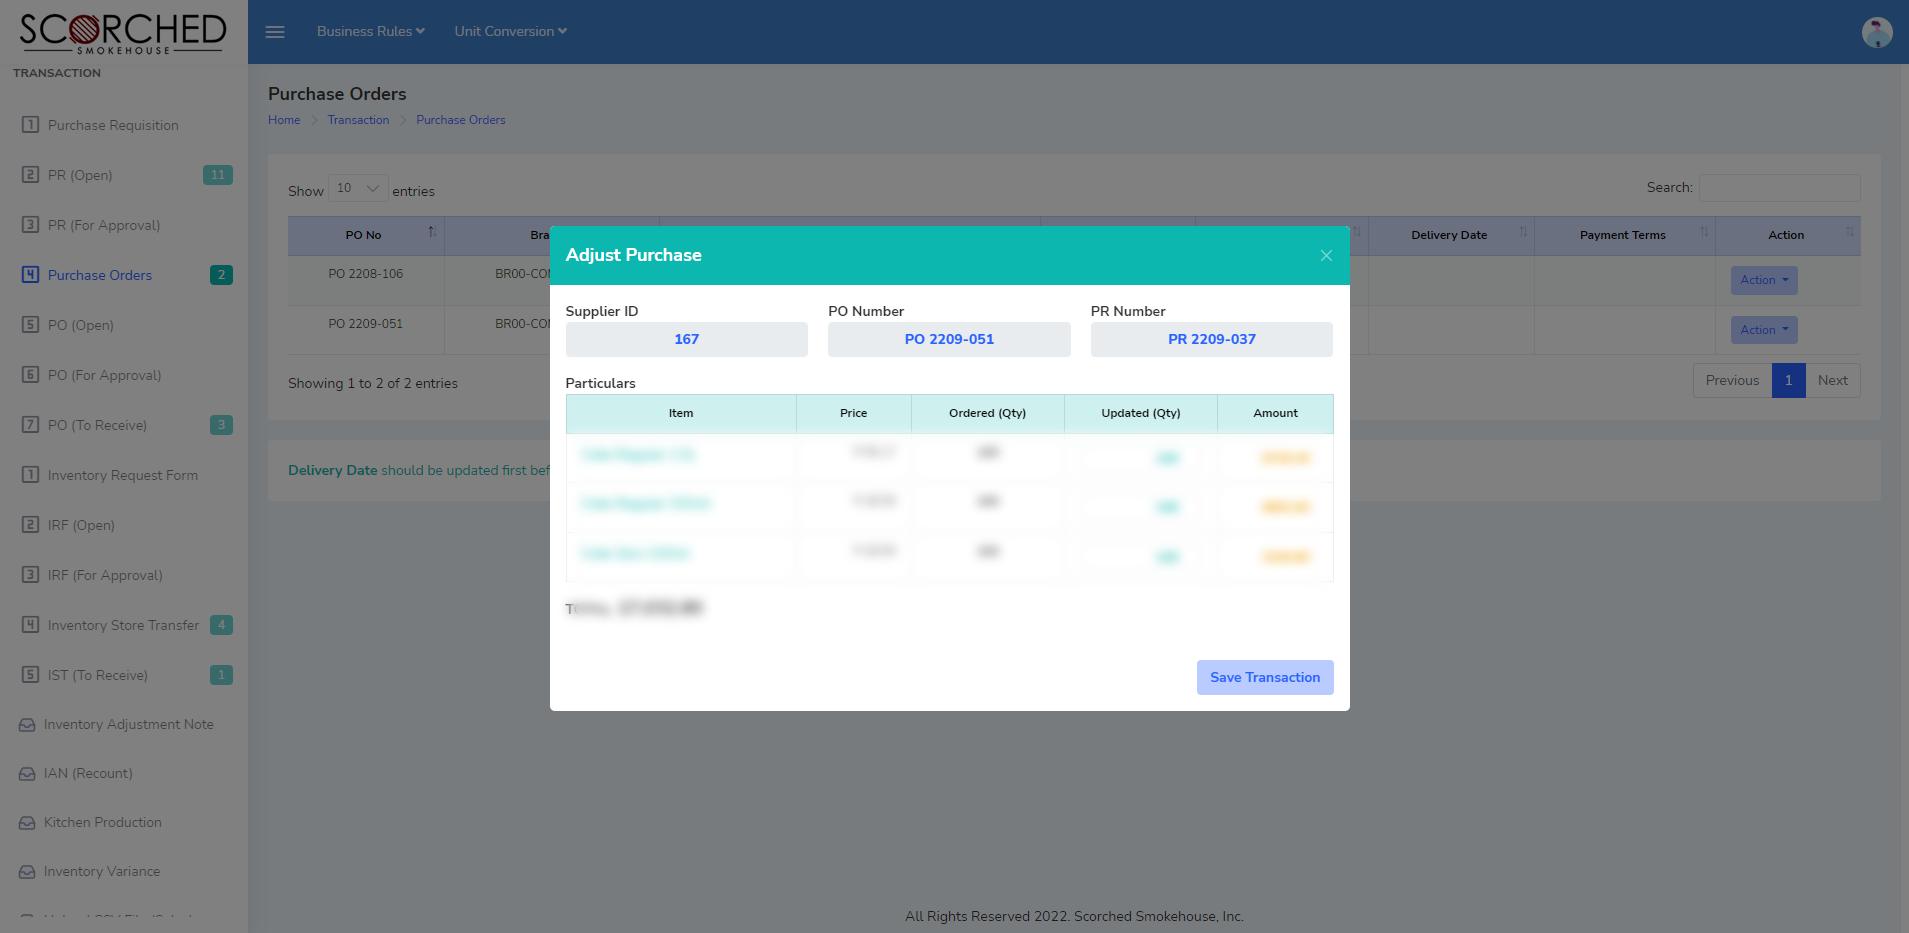Click the Inventory Adjustment Note inbox icon
Image resolution: width=1909 pixels, height=933 pixels.
(x=27, y=725)
